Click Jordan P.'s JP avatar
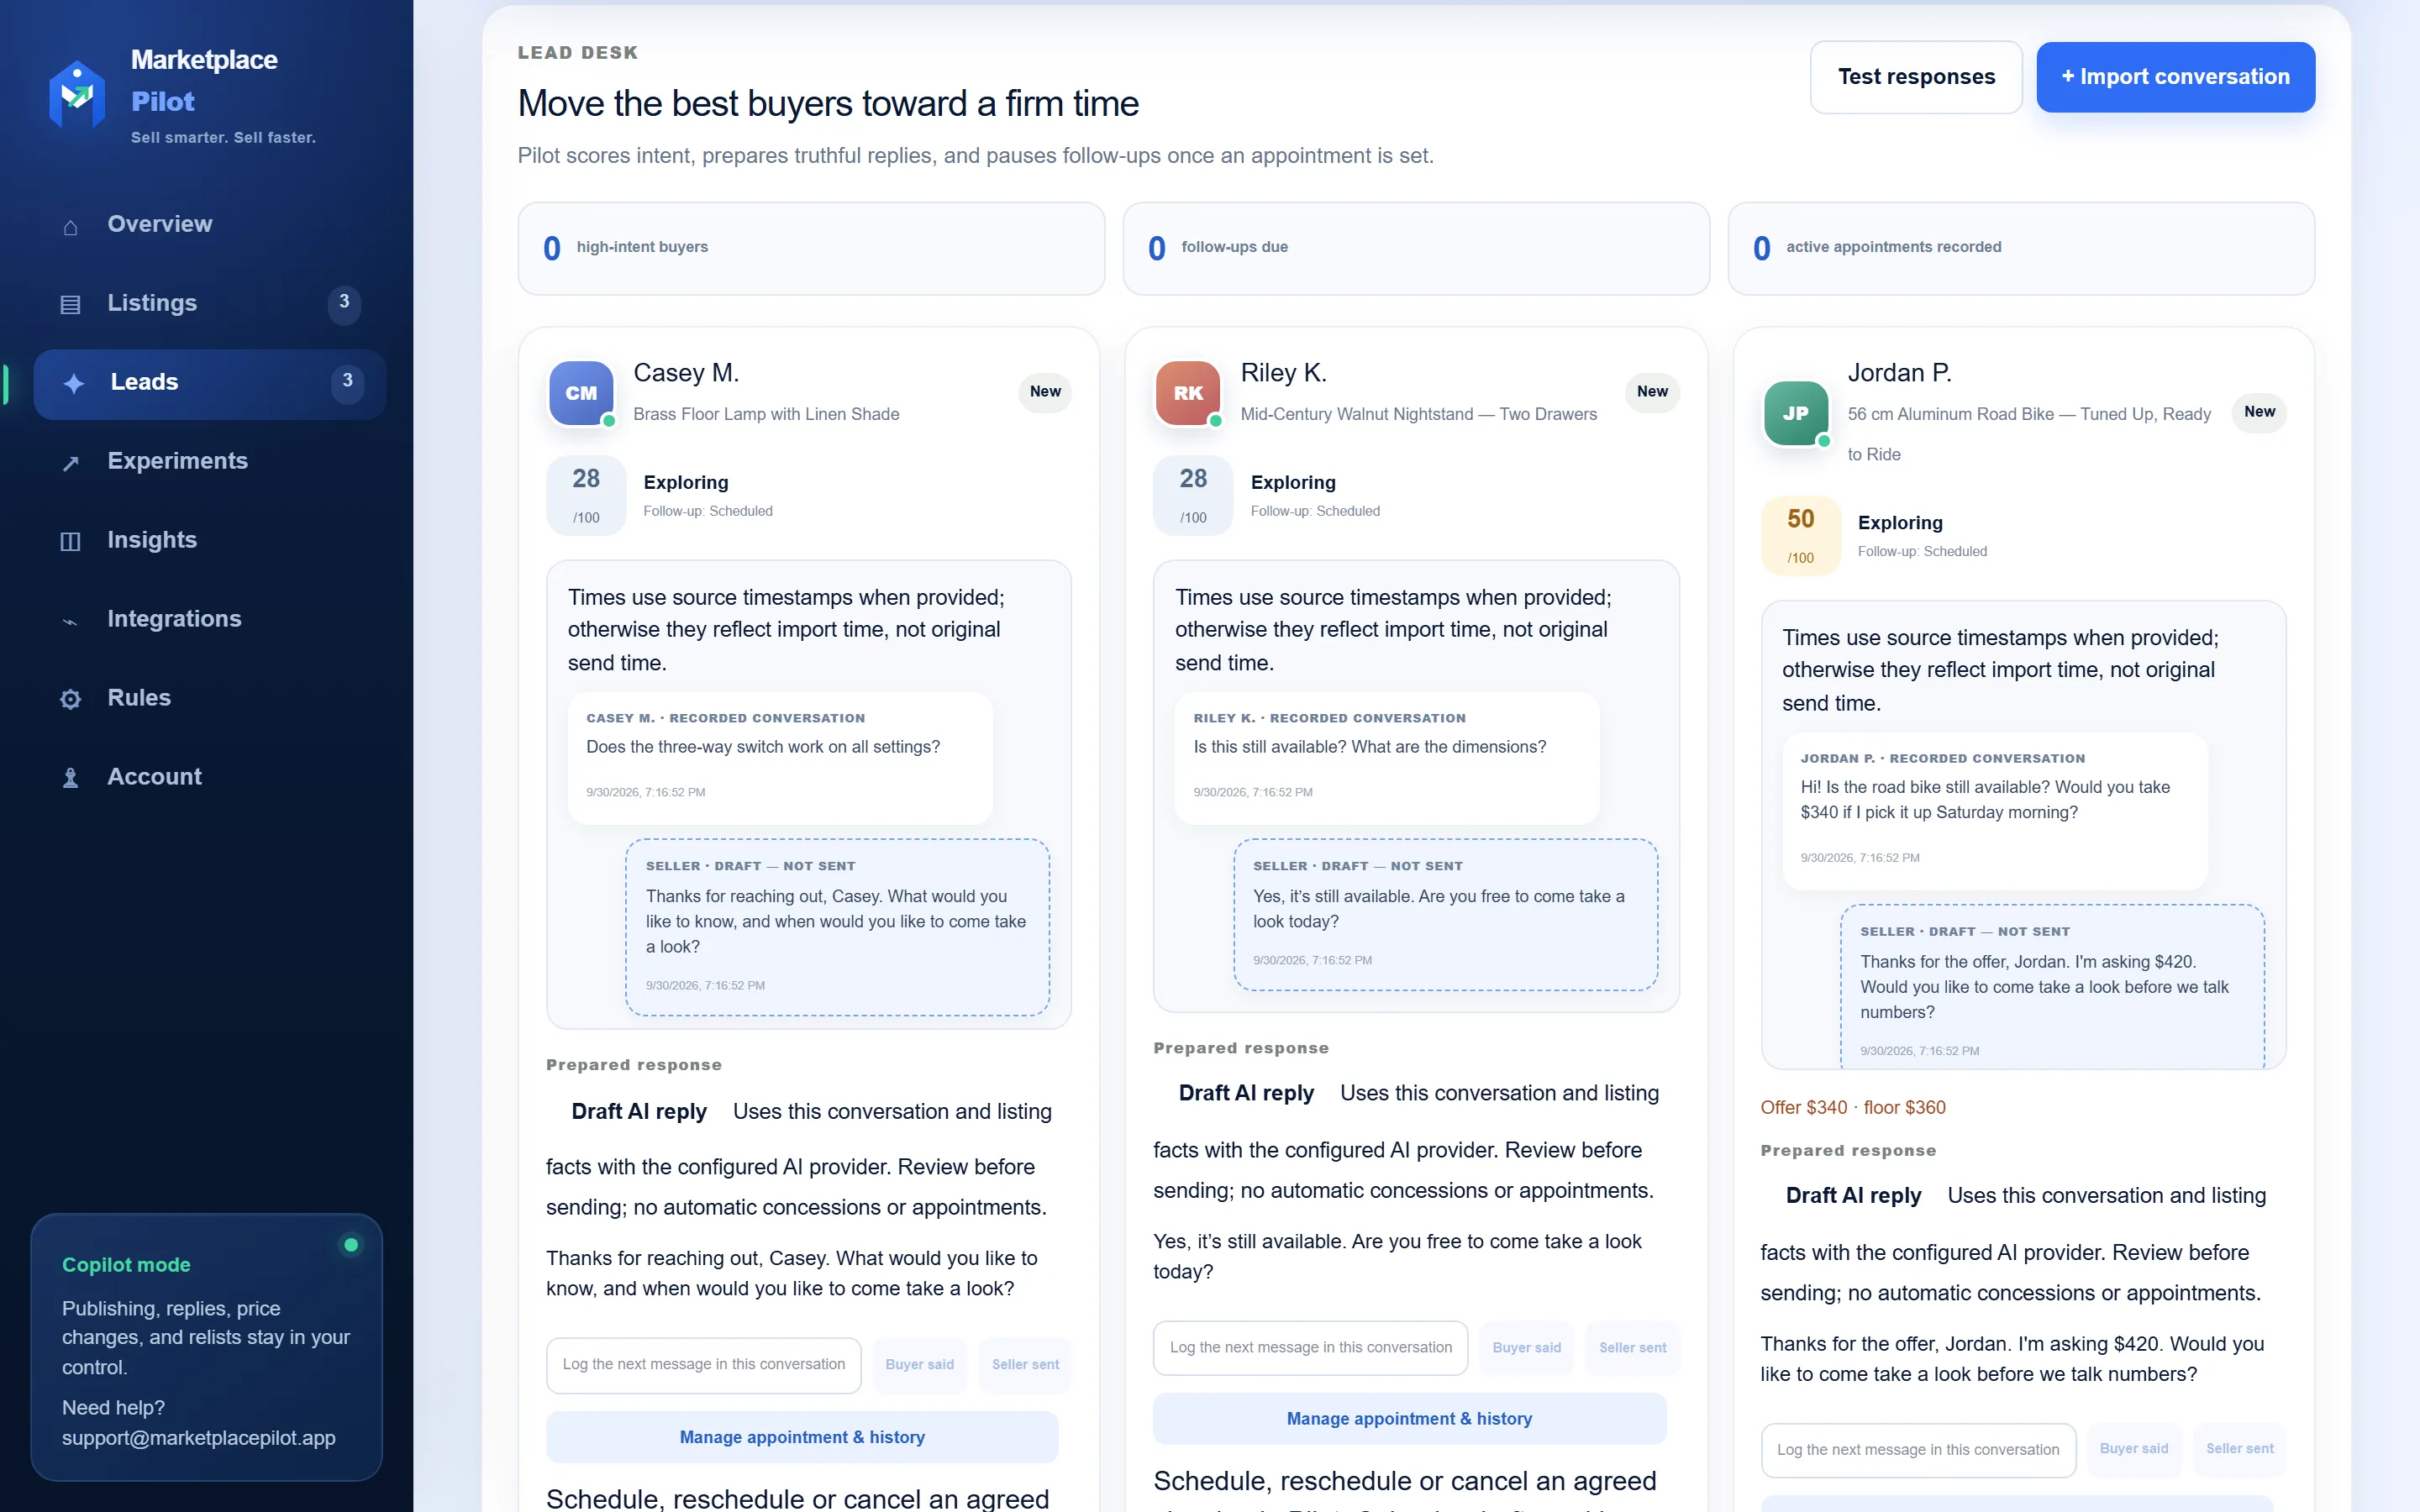The image size is (2420, 1512). point(1795,413)
